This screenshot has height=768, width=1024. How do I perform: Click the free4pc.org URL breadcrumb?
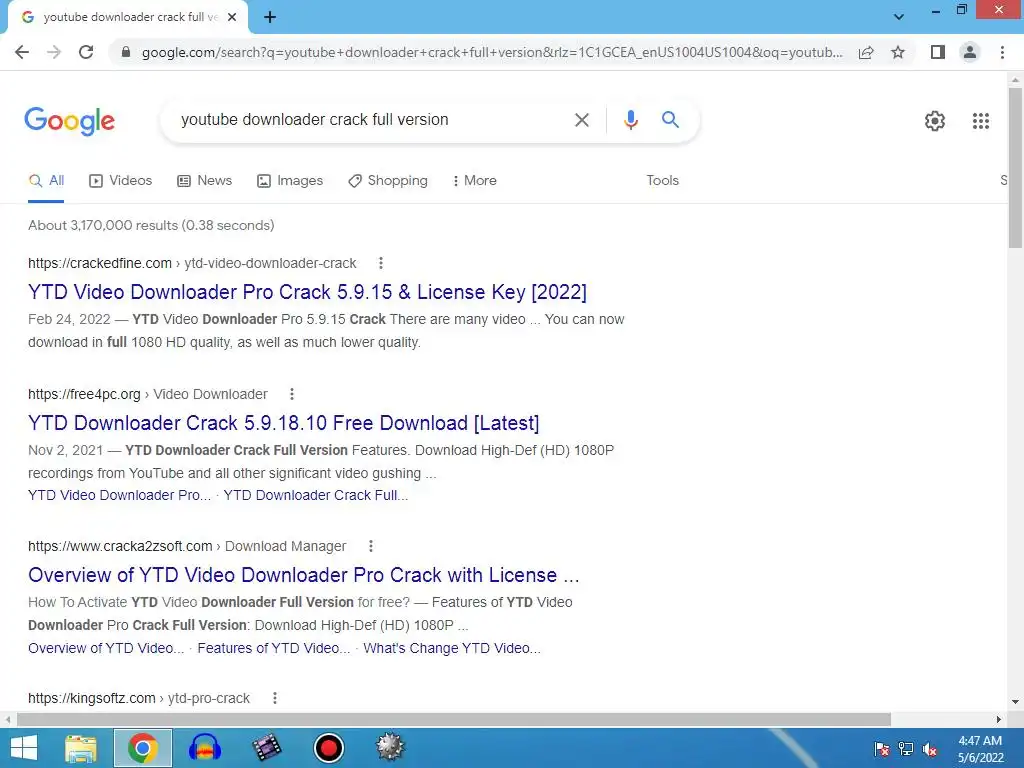148,394
